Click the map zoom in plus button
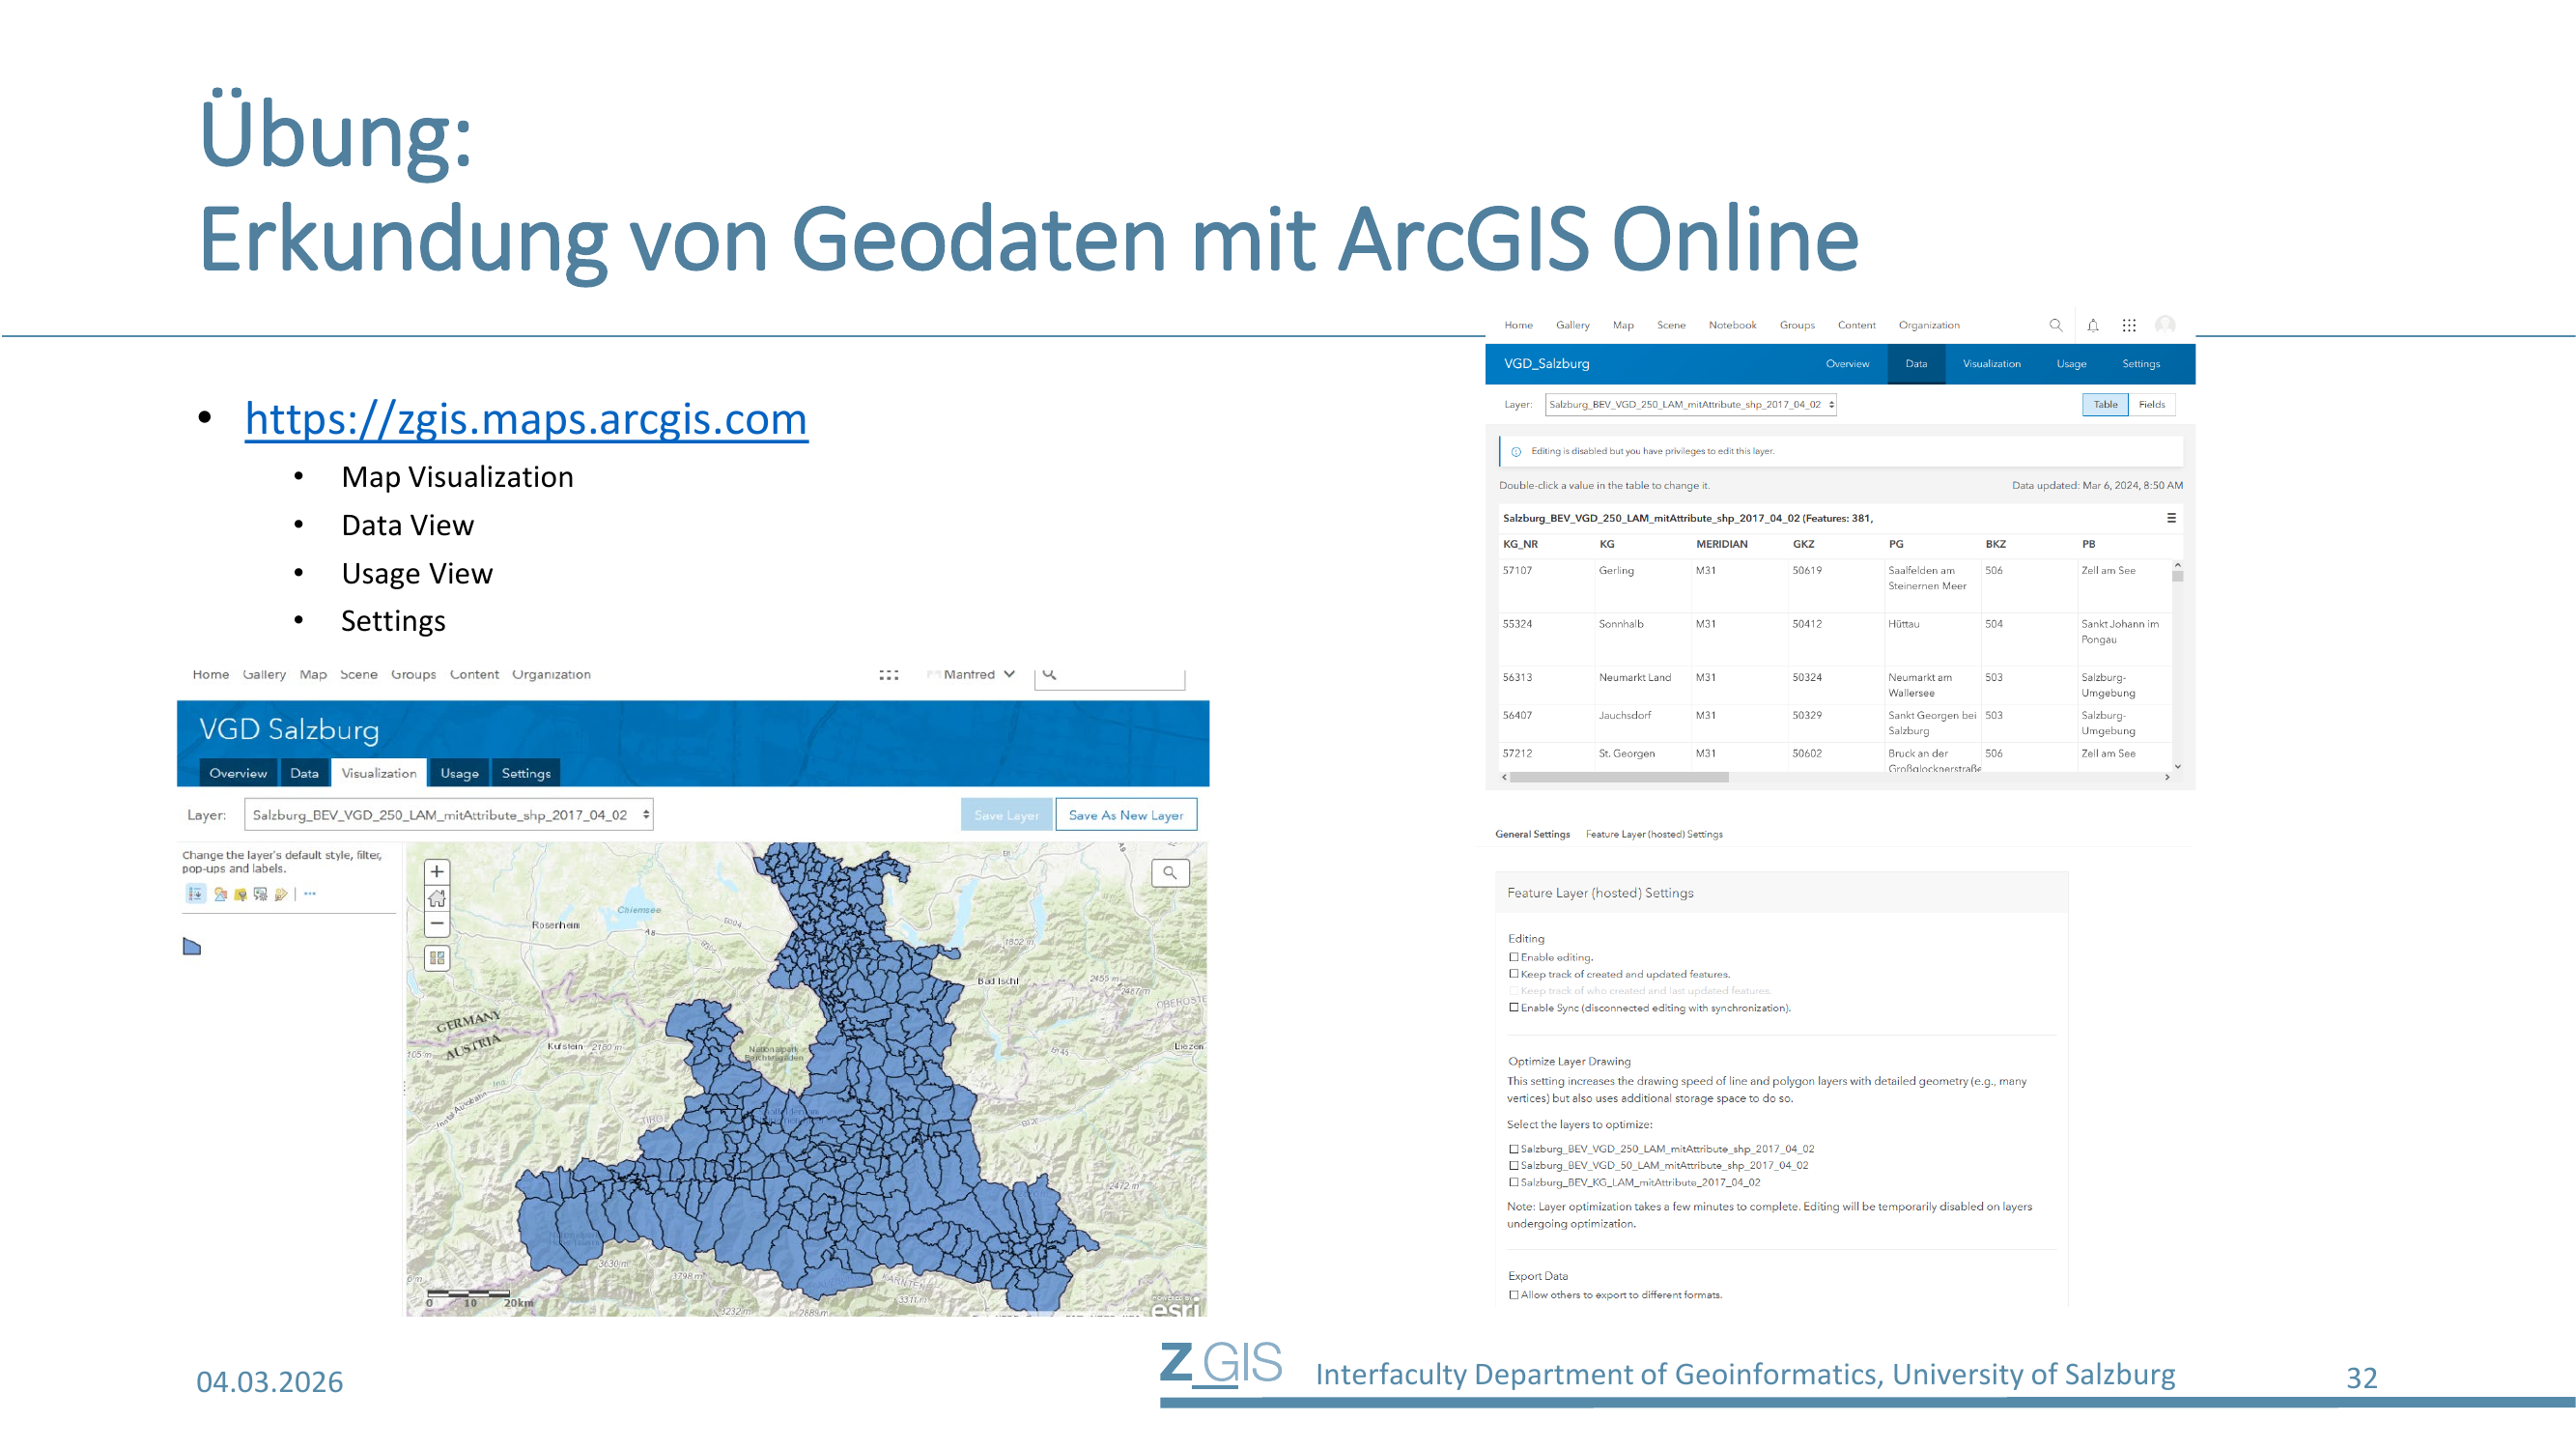 click(x=437, y=871)
